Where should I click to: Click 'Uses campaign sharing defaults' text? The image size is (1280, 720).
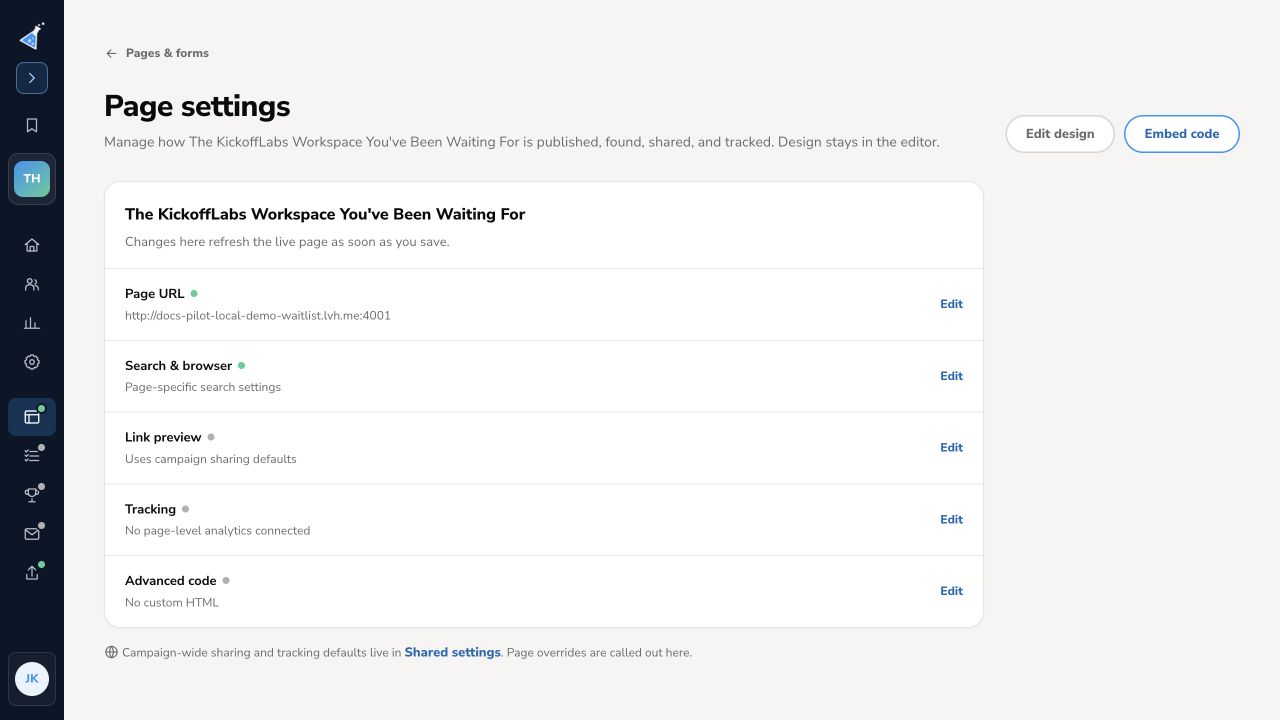tap(211, 459)
